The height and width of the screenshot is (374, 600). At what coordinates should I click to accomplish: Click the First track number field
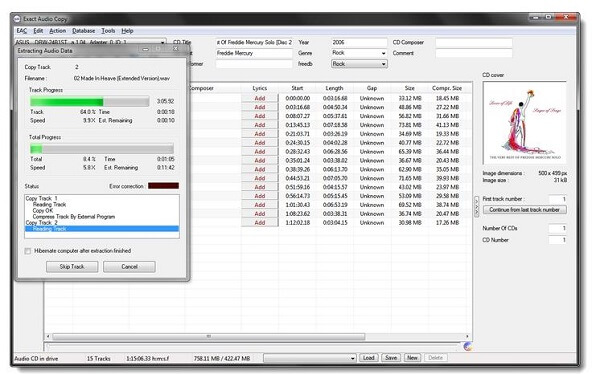558,199
